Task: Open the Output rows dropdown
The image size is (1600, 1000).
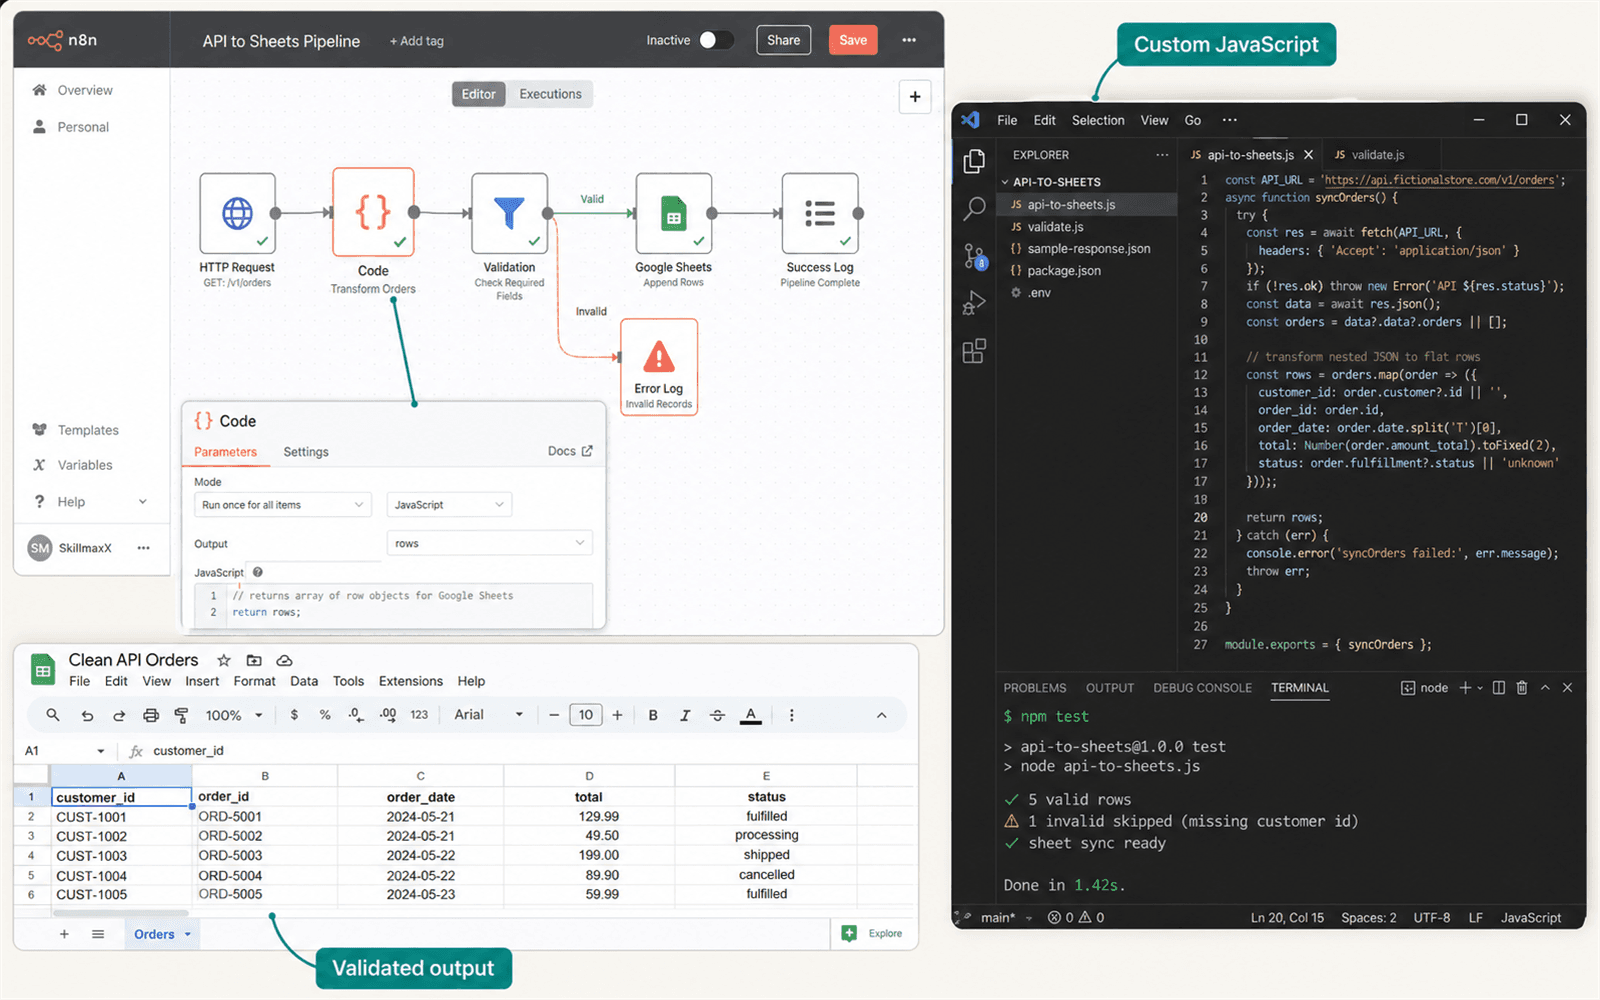Action: (x=490, y=543)
